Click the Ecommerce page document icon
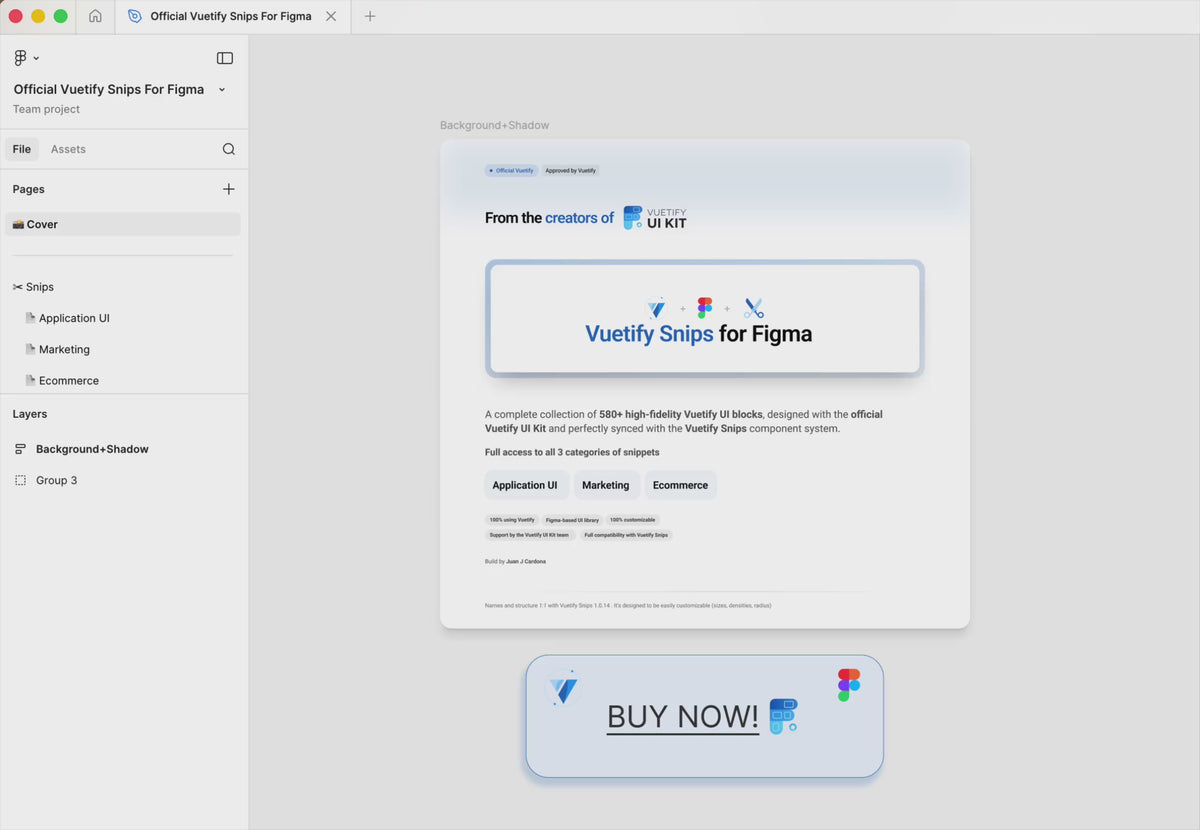This screenshot has width=1200, height=830. (x=30, y=380)
